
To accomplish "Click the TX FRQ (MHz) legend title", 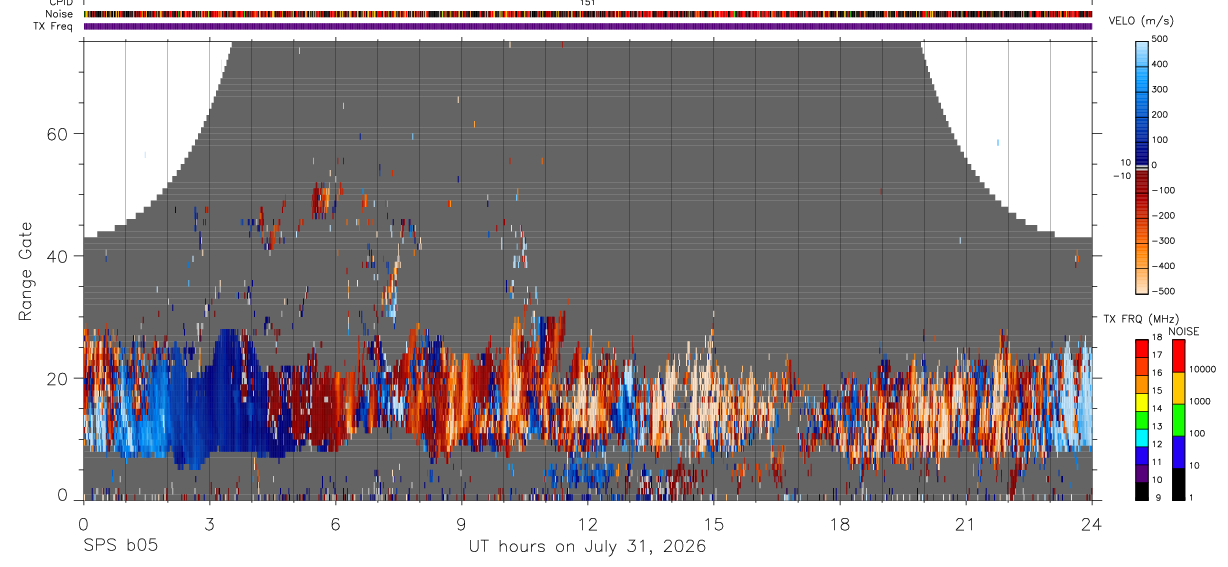I will pos(1137,319).
